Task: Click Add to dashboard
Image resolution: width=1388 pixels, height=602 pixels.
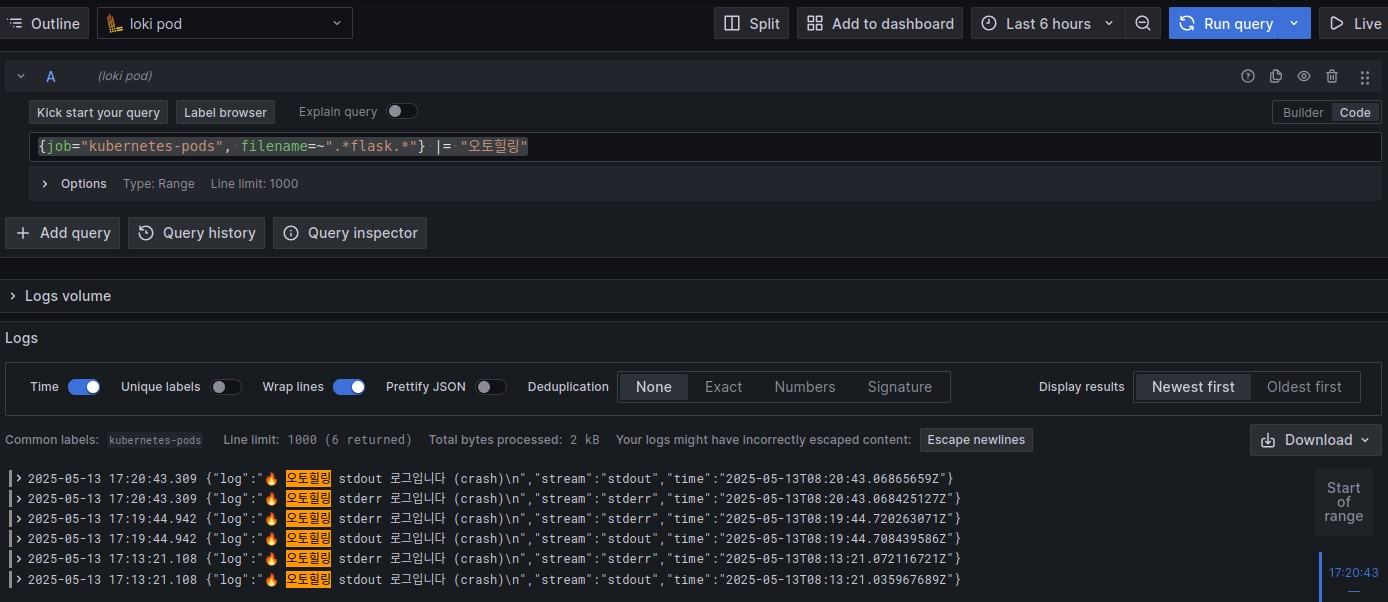Action: pyautogui.click(x=880, y=23)
